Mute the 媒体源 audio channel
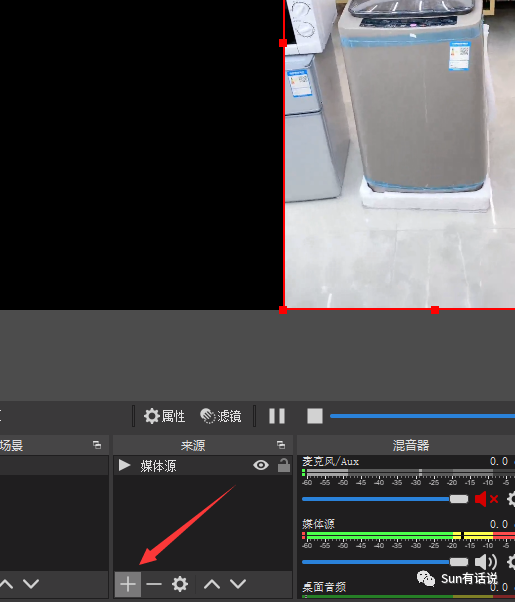The image size is (515, 602). [486, 562]
